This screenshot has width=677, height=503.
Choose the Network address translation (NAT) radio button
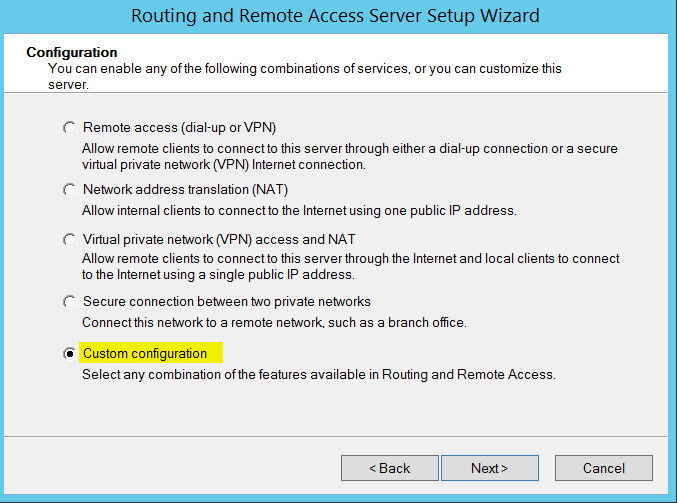point(69,190)
